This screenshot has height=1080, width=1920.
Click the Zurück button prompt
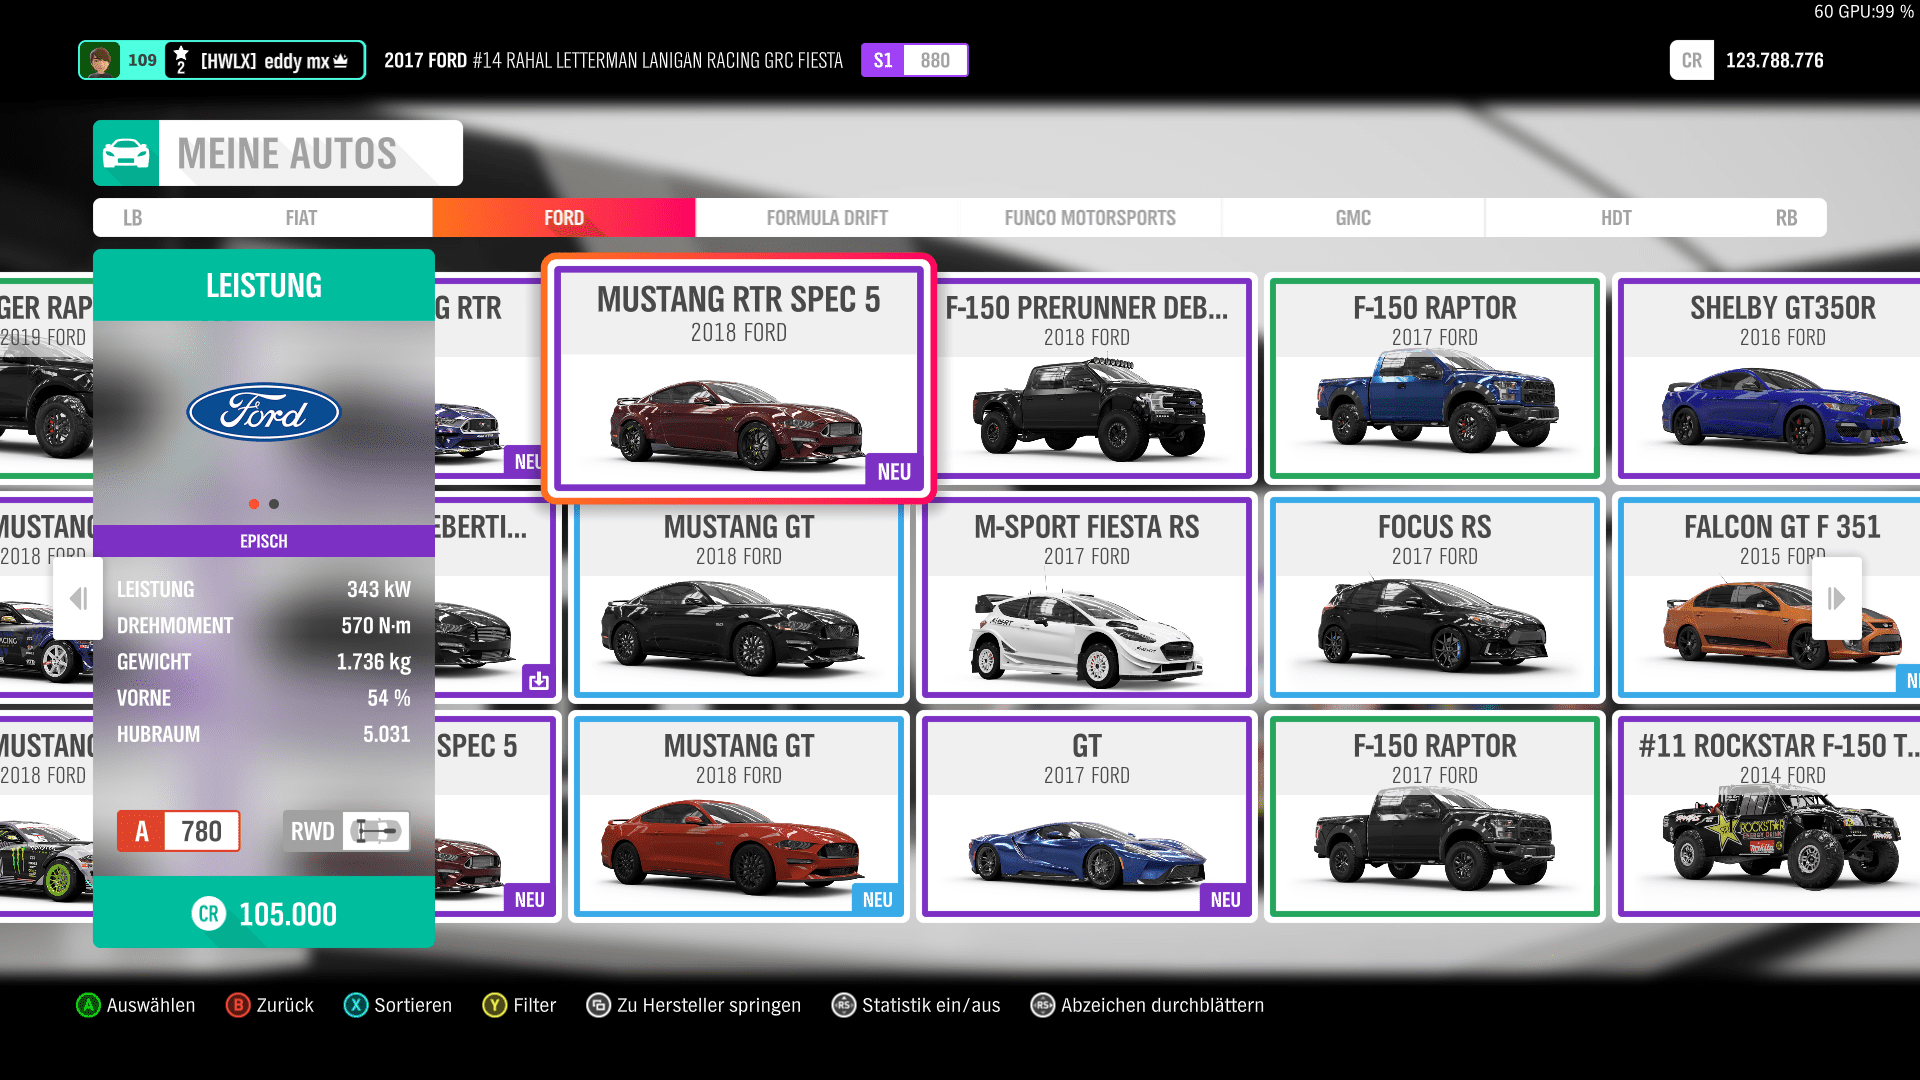point(270,1005)
